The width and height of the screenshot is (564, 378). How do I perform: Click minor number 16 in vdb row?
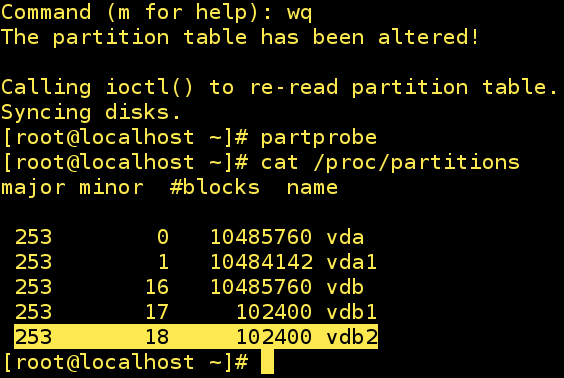point(157,287)
